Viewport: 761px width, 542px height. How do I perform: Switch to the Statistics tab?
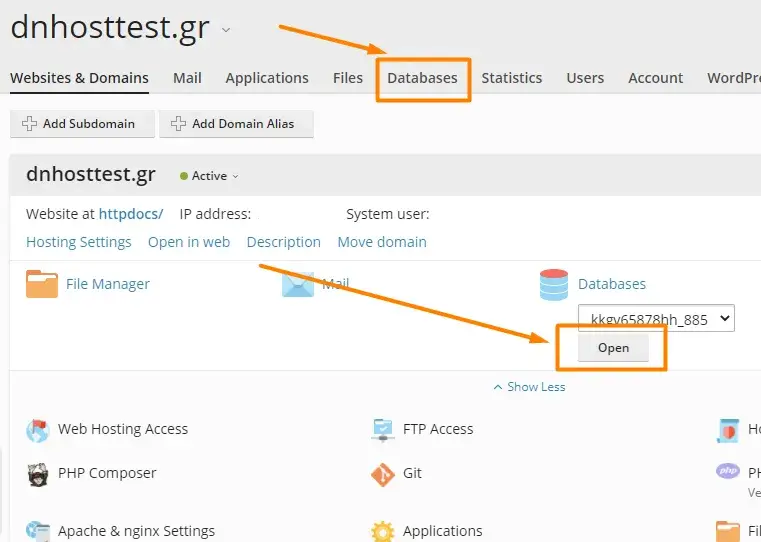click(512, 78)
